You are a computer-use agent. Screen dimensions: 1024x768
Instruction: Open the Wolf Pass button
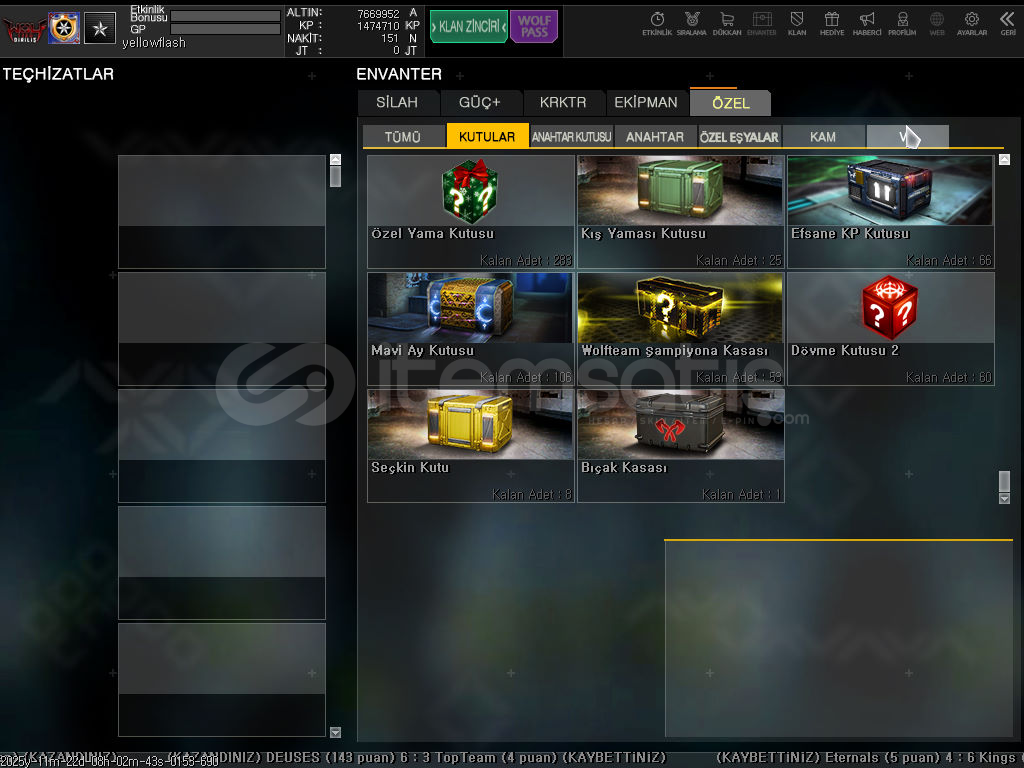(534, 27)
